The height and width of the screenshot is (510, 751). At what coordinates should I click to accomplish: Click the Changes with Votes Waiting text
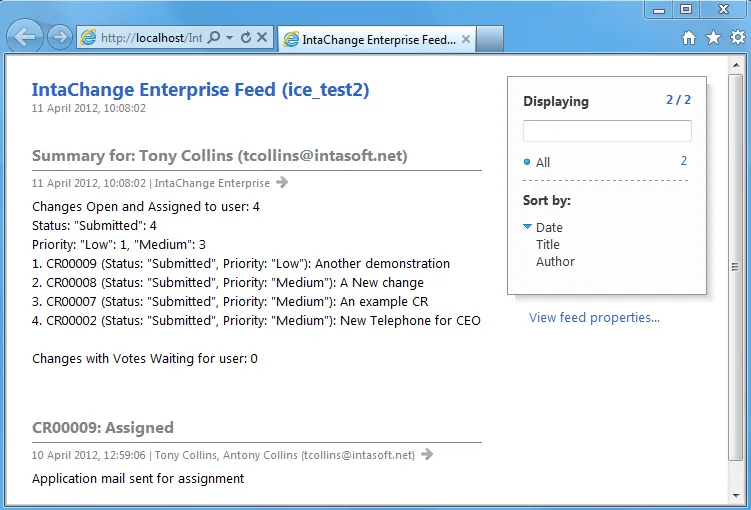pyautogui.click(x=145, y=359)
